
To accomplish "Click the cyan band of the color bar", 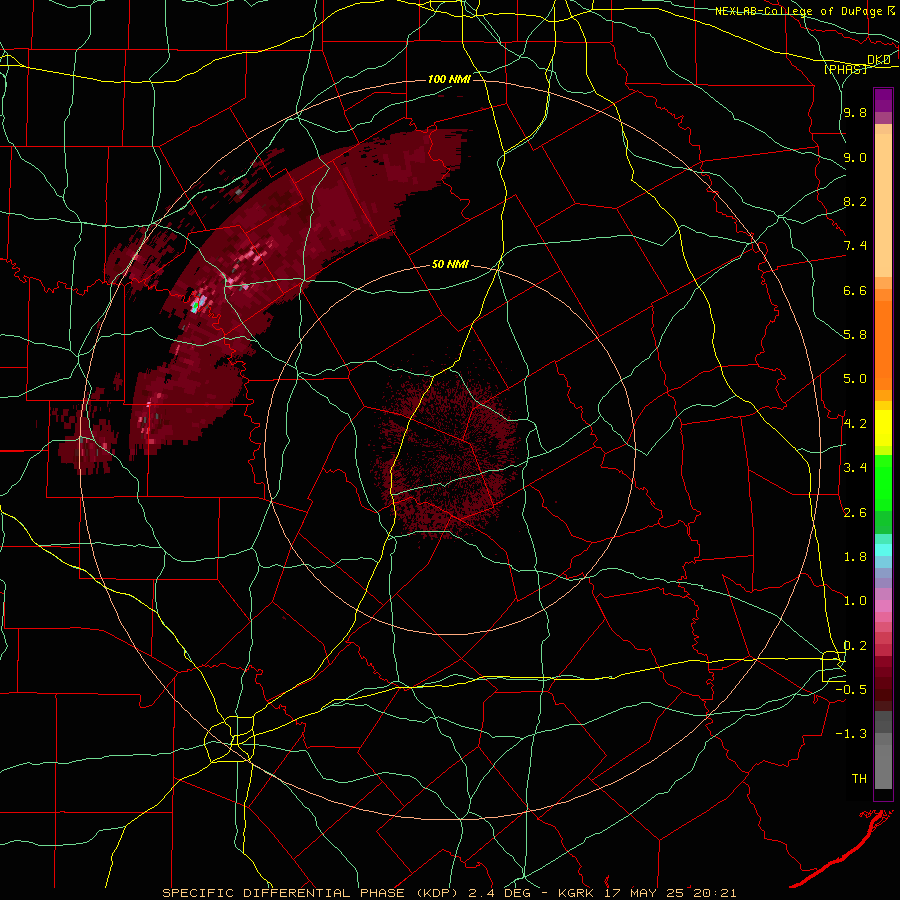I will click(883, 549).
